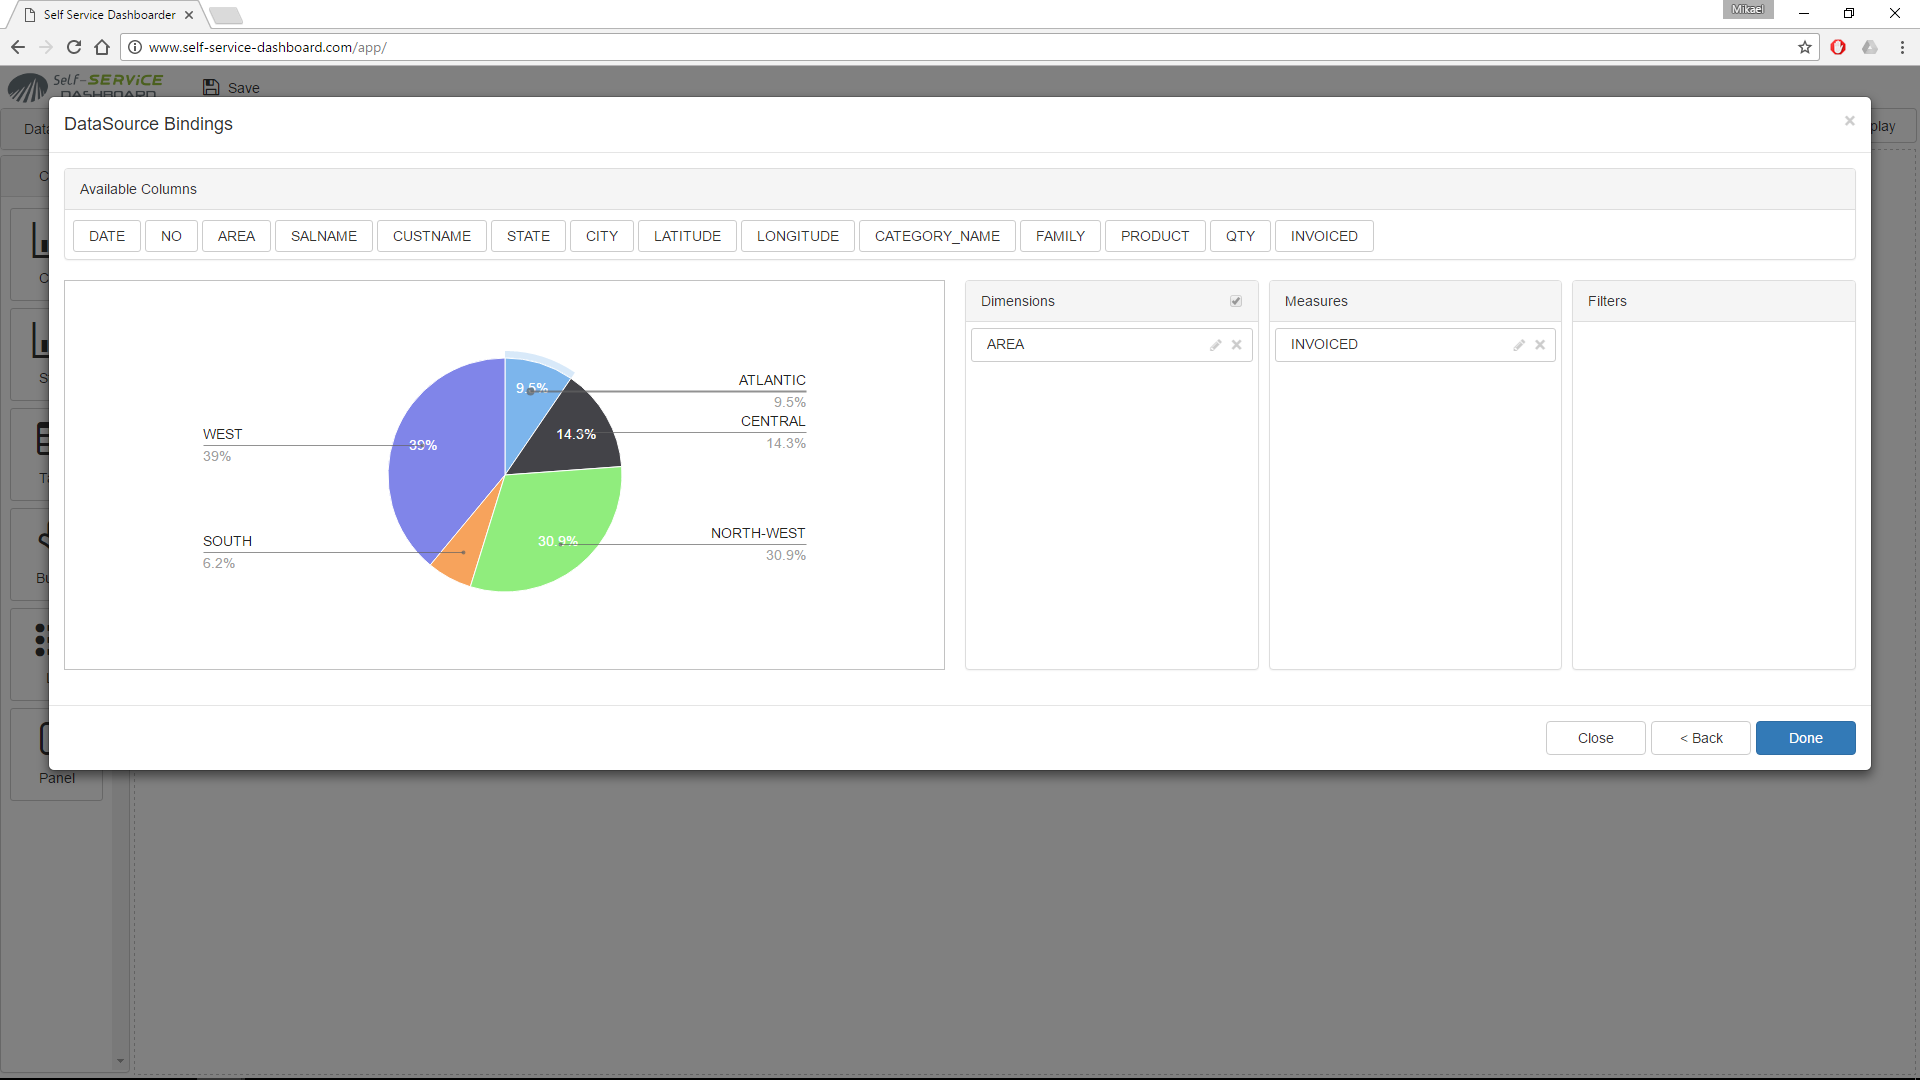Click the LATITUDE available column icon
The height and width of the screenshot is (1080, 1920).
[x=687, y=235]
